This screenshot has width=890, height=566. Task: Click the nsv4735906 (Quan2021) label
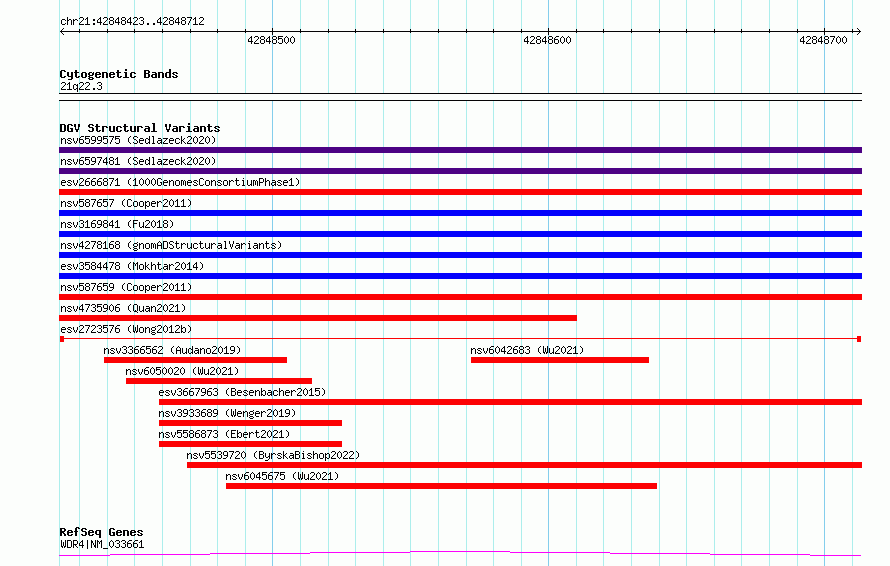pyautogui.click(x=123, y=308)
